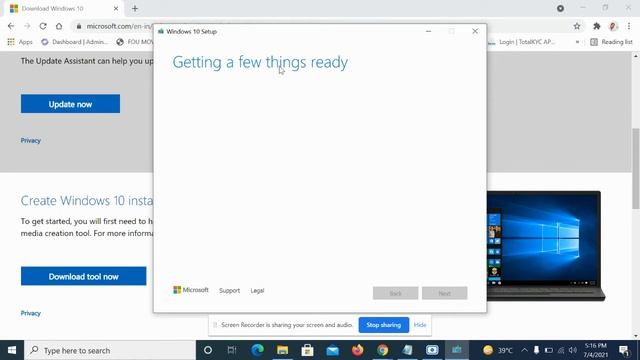Viewport: 640px width, 360px height.
Task: Click Download tool now button
Action: (x=83, y=276)
